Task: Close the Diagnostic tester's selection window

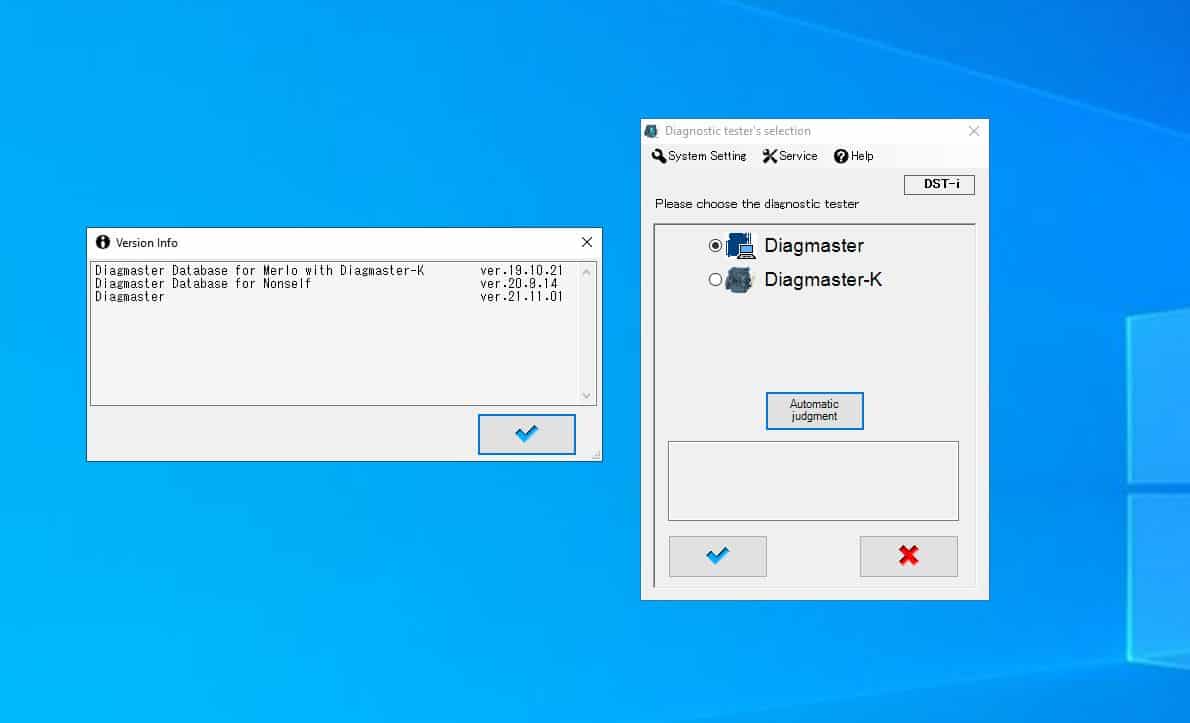Action: click(x=974, y=131)
